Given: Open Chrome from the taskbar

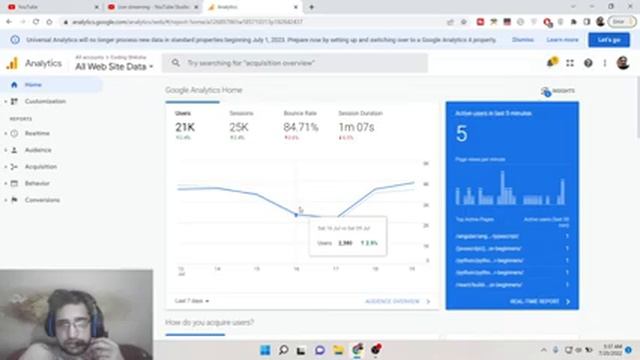Looking at the screenshot, I should click(x=358, y=350).
